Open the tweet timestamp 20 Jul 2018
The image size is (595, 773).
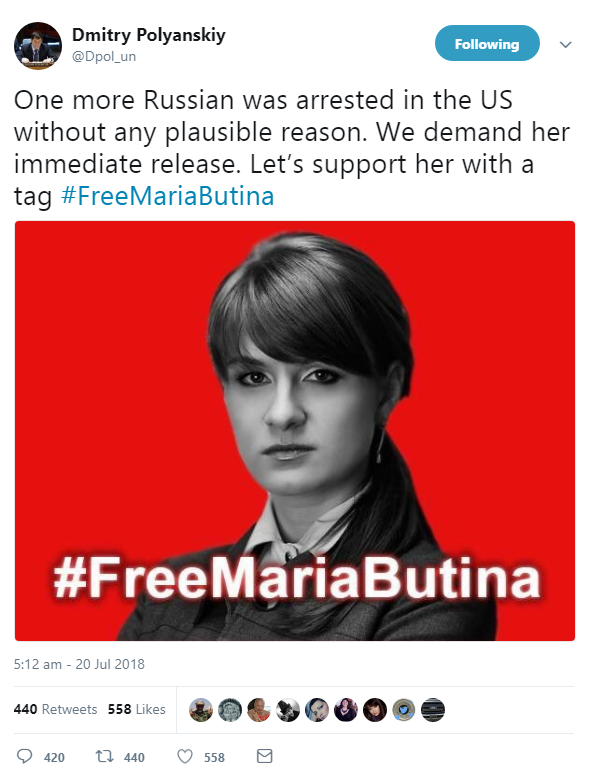click(x=79, y=664)
